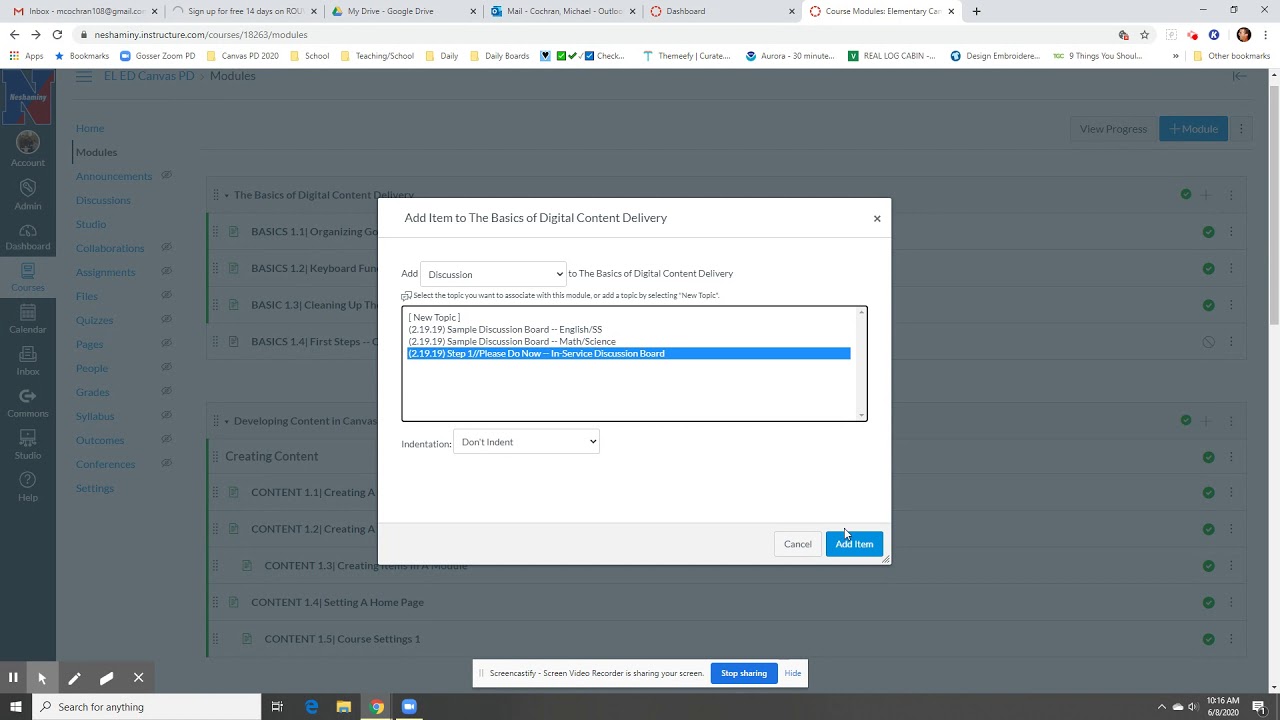Click the Cancel button in the dialog

pyautogui.click(x=797, y=544)
